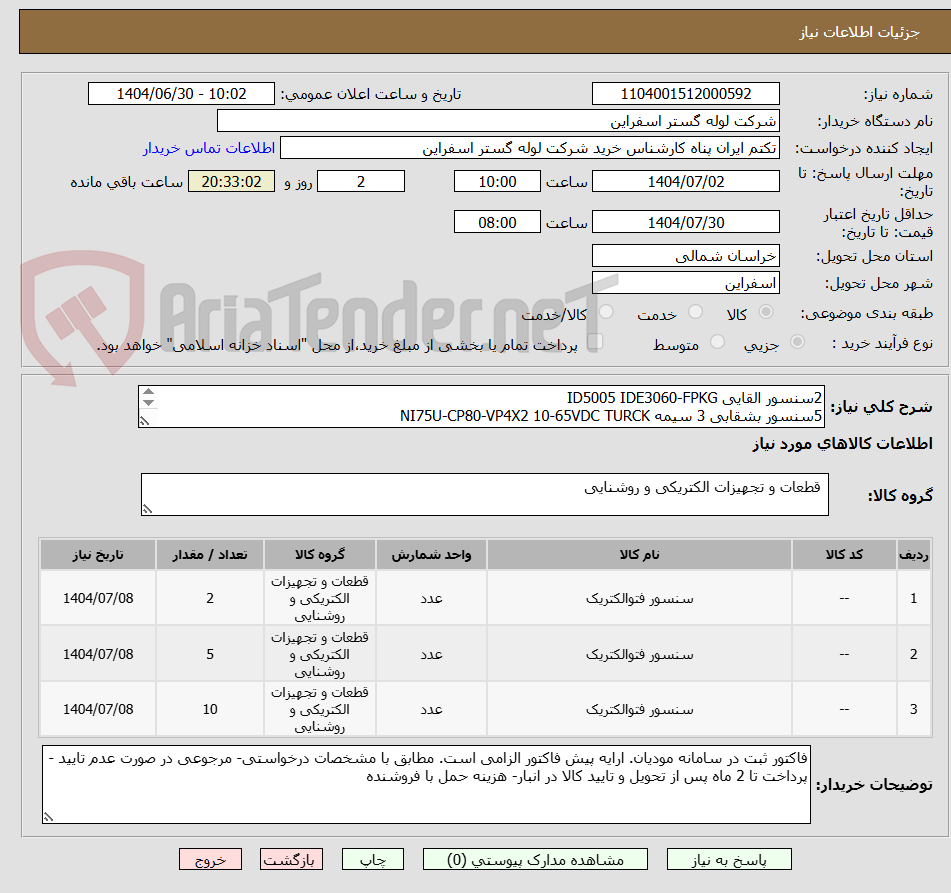
Task: Click the شرح کلی نیاز scroll-up arrow
Action: pos(149,392)
